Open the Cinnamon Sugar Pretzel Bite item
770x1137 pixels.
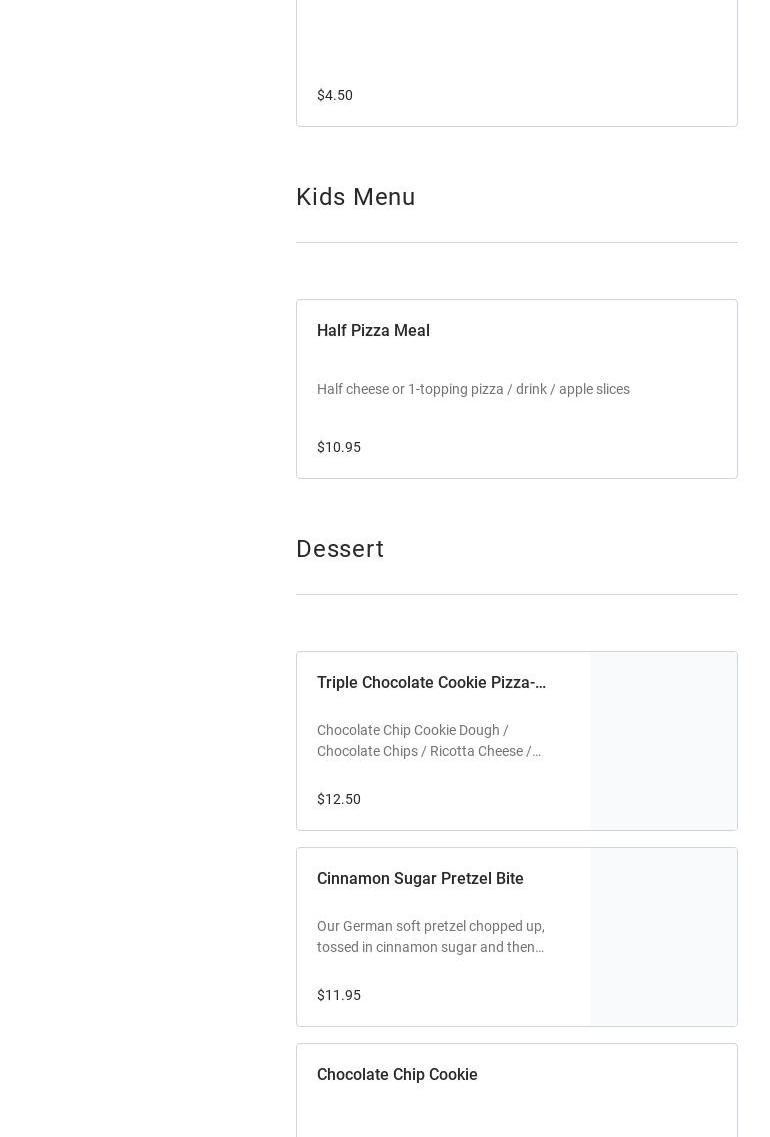coord(420,878)
